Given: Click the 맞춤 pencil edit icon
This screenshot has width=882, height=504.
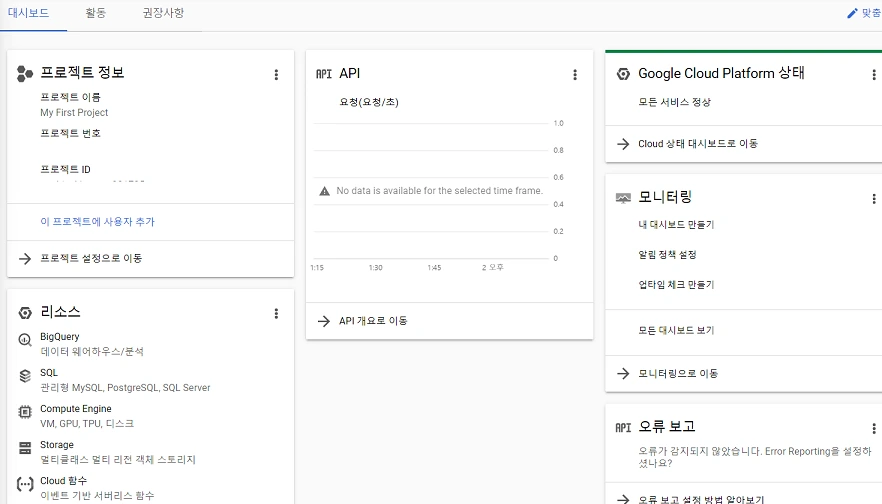Looking at the screenshot, I should click(852, 13).
